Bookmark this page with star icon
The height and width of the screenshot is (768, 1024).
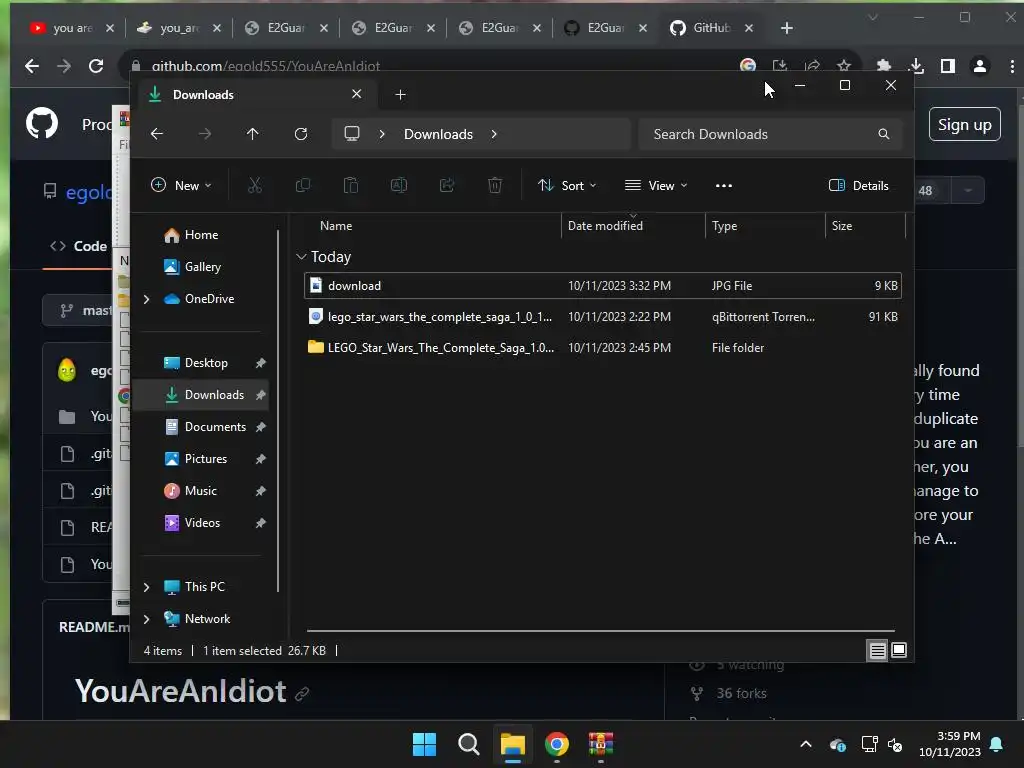tap(844, 66)
